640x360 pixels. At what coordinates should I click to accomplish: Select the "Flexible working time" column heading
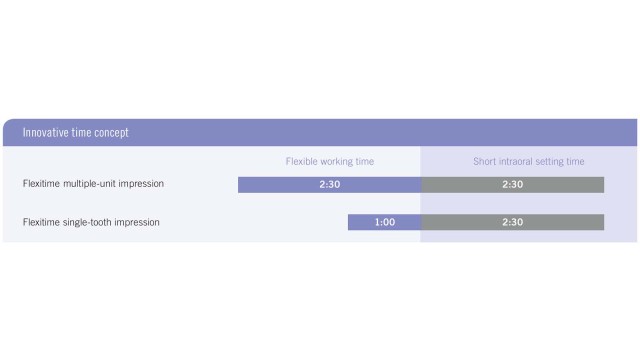coord(330,161)
